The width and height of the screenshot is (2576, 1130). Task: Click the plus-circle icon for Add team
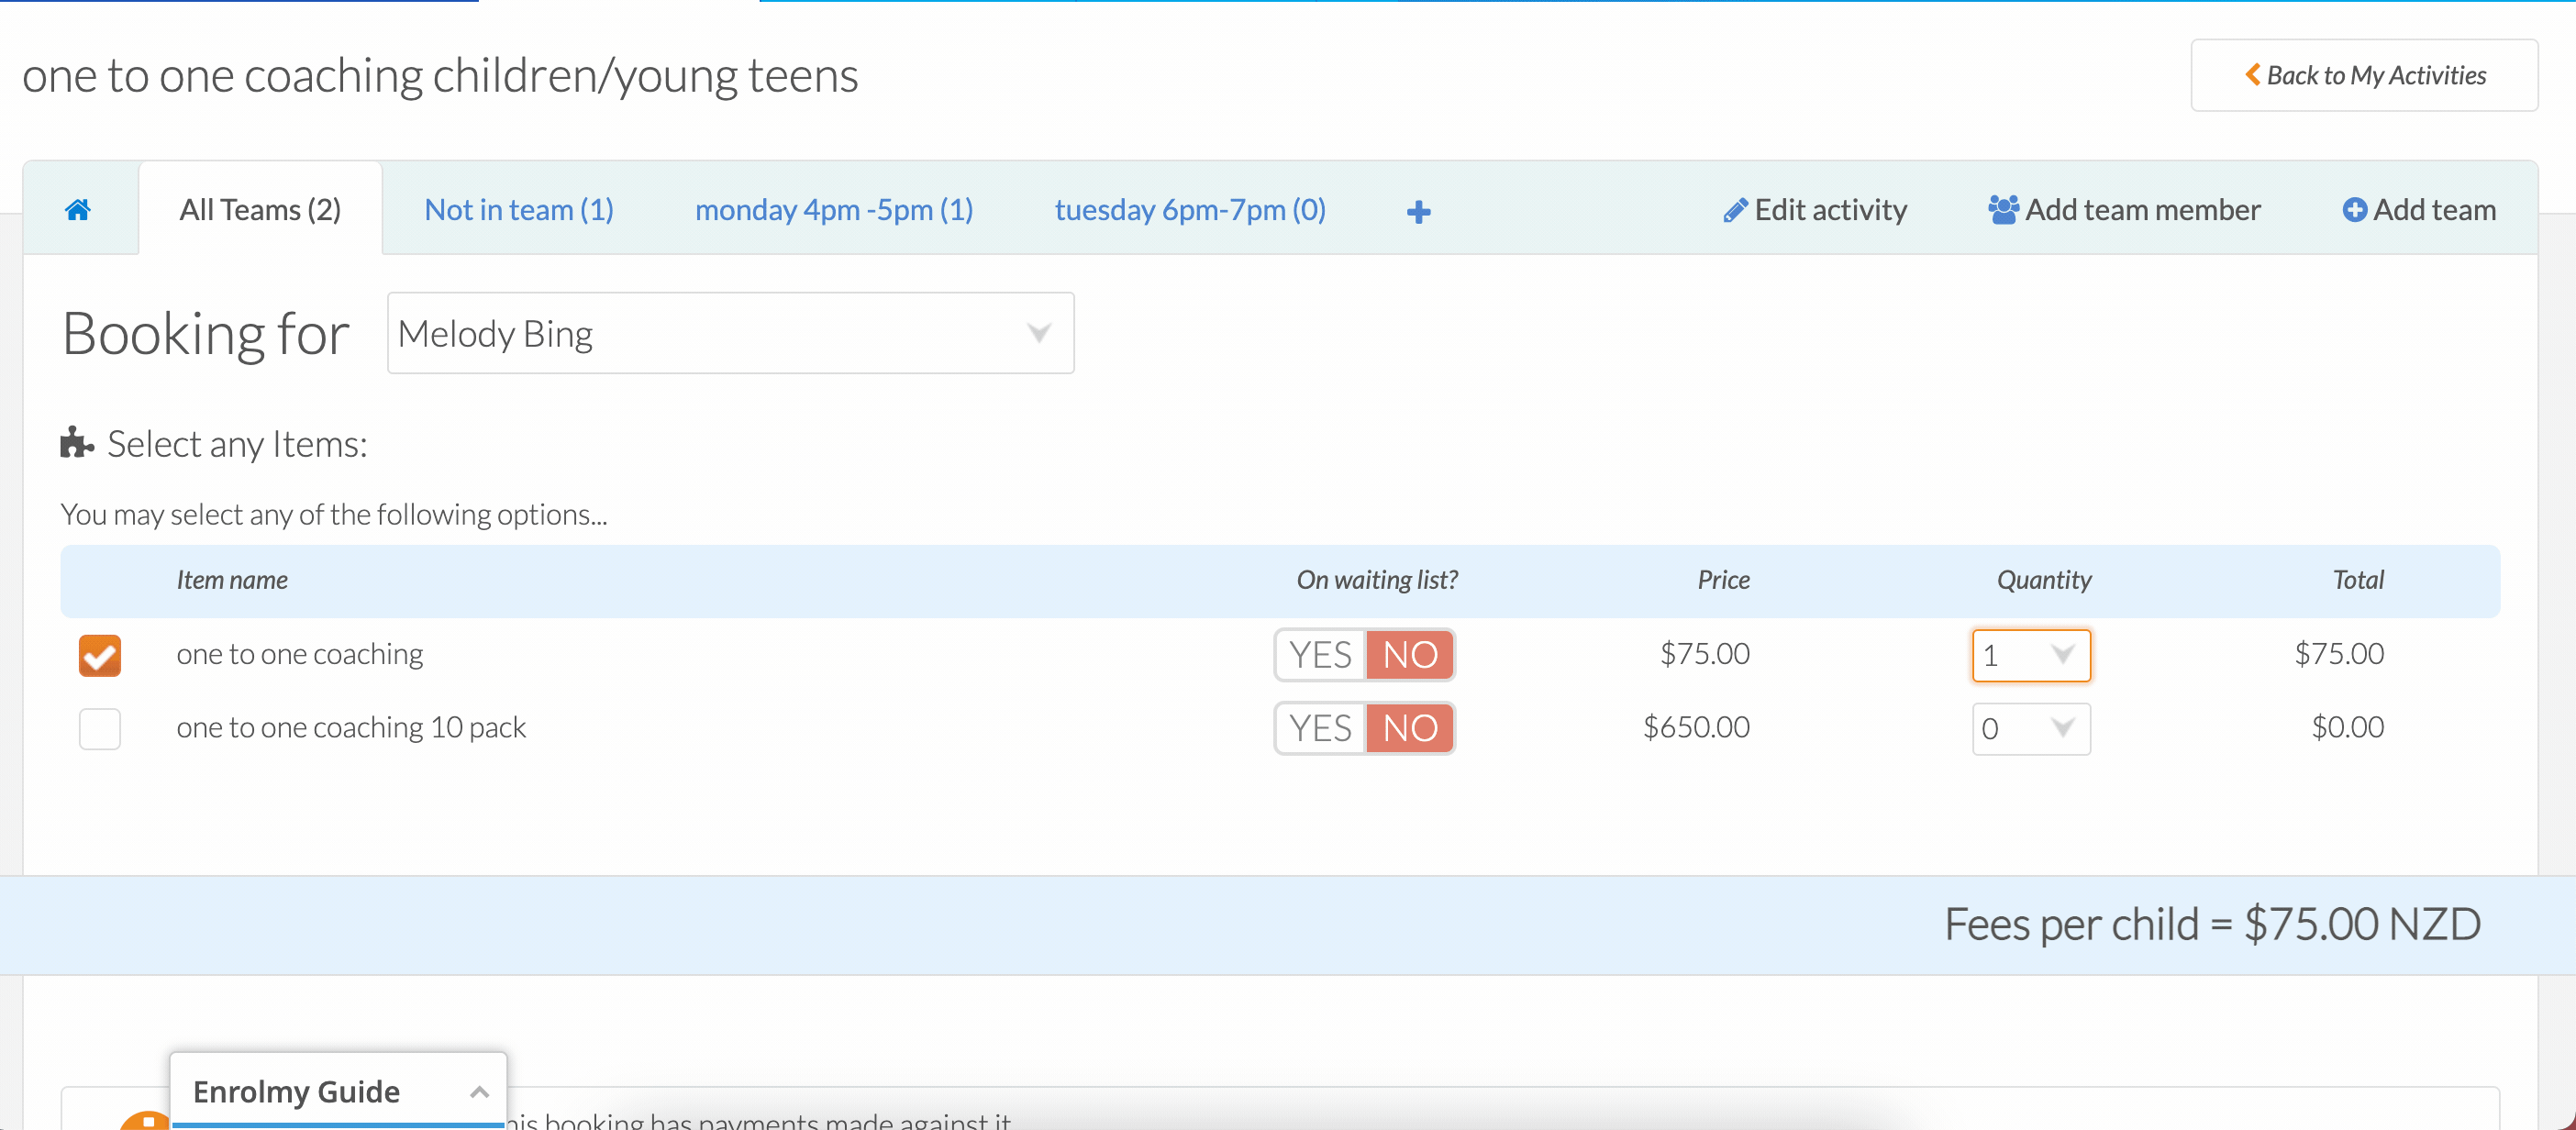[2354, 210]
